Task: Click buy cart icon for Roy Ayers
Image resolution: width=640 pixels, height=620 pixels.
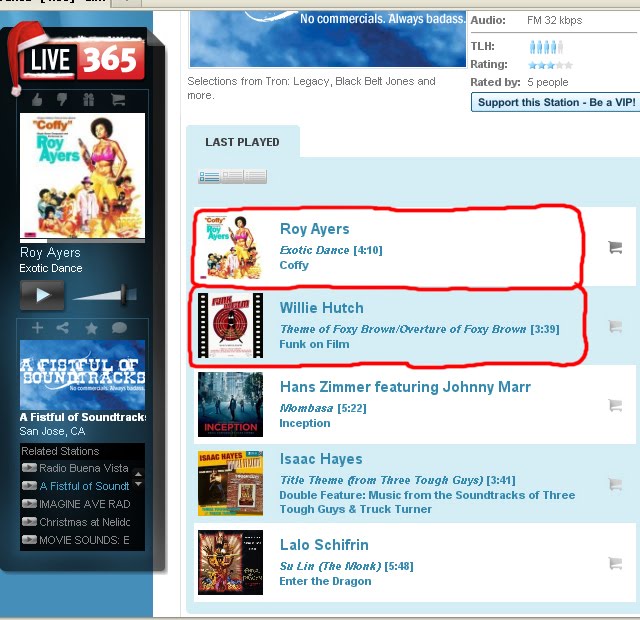Action: click(x=615, y=247)
